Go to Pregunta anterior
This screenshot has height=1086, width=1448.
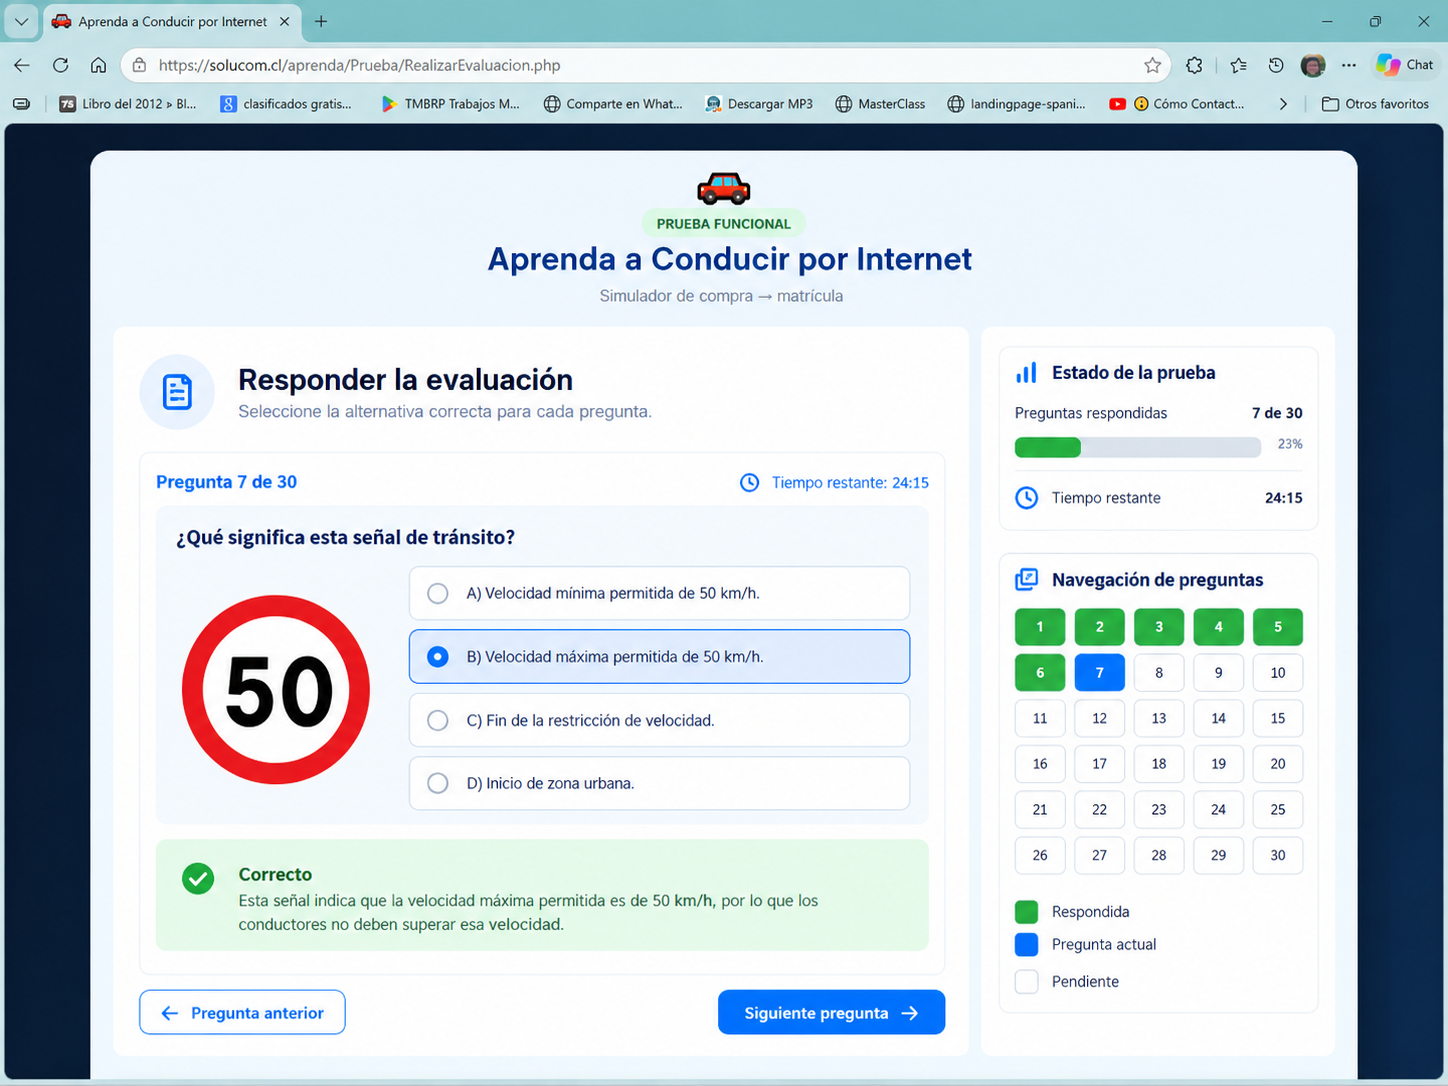242,1013
